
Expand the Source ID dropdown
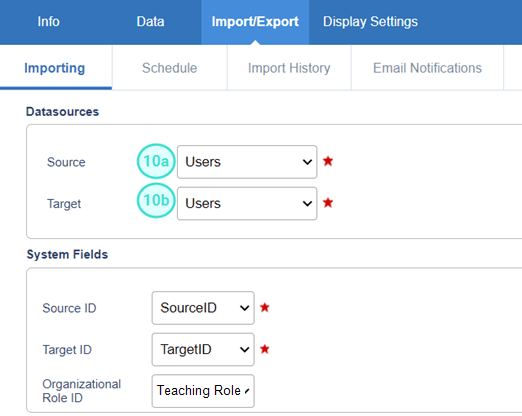(203, 308)
